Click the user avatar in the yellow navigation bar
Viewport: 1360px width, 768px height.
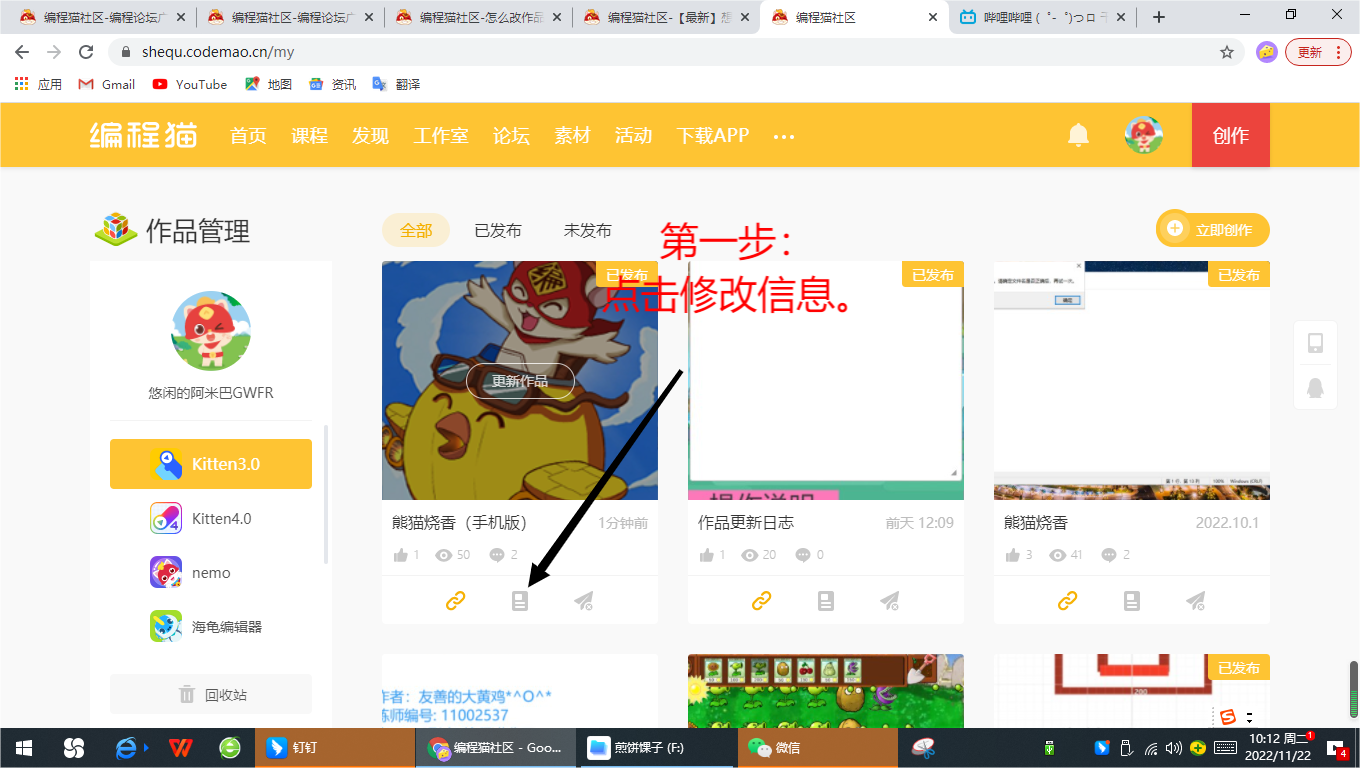(1144, 135)
